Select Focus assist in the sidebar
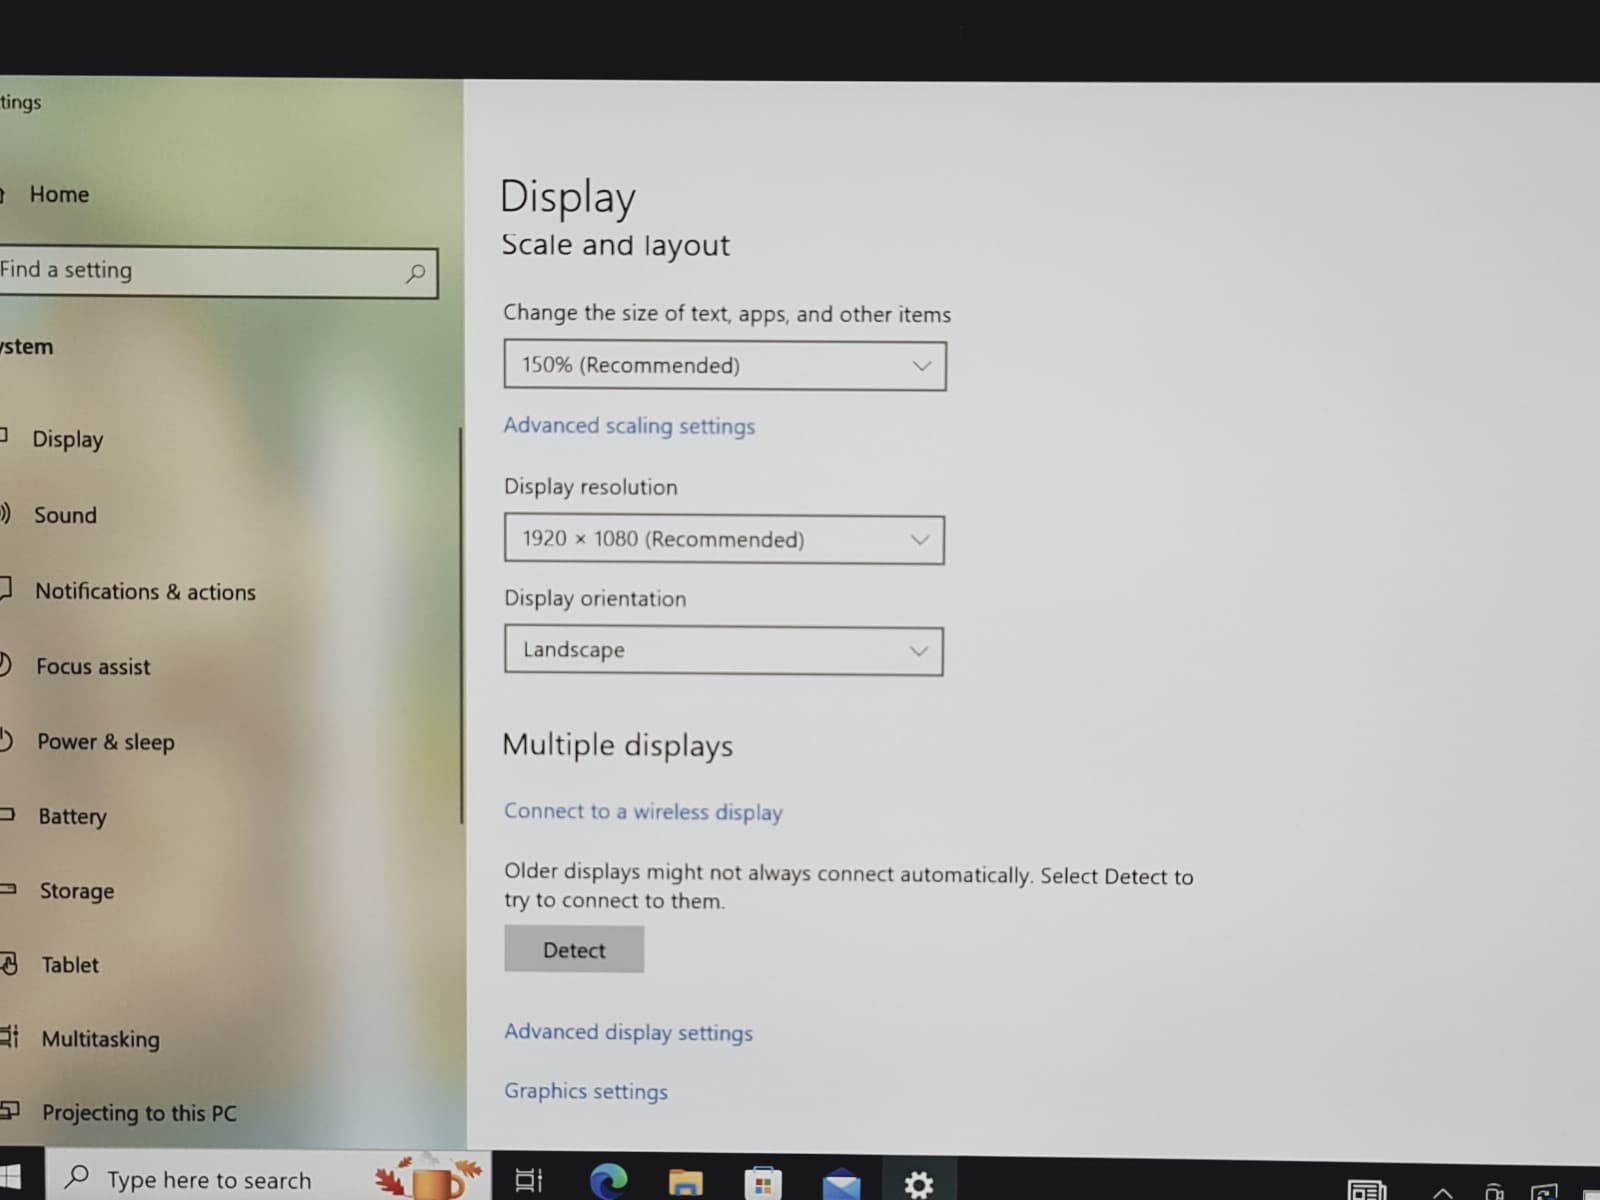The image size is (1600, 1200). [93, 667]
